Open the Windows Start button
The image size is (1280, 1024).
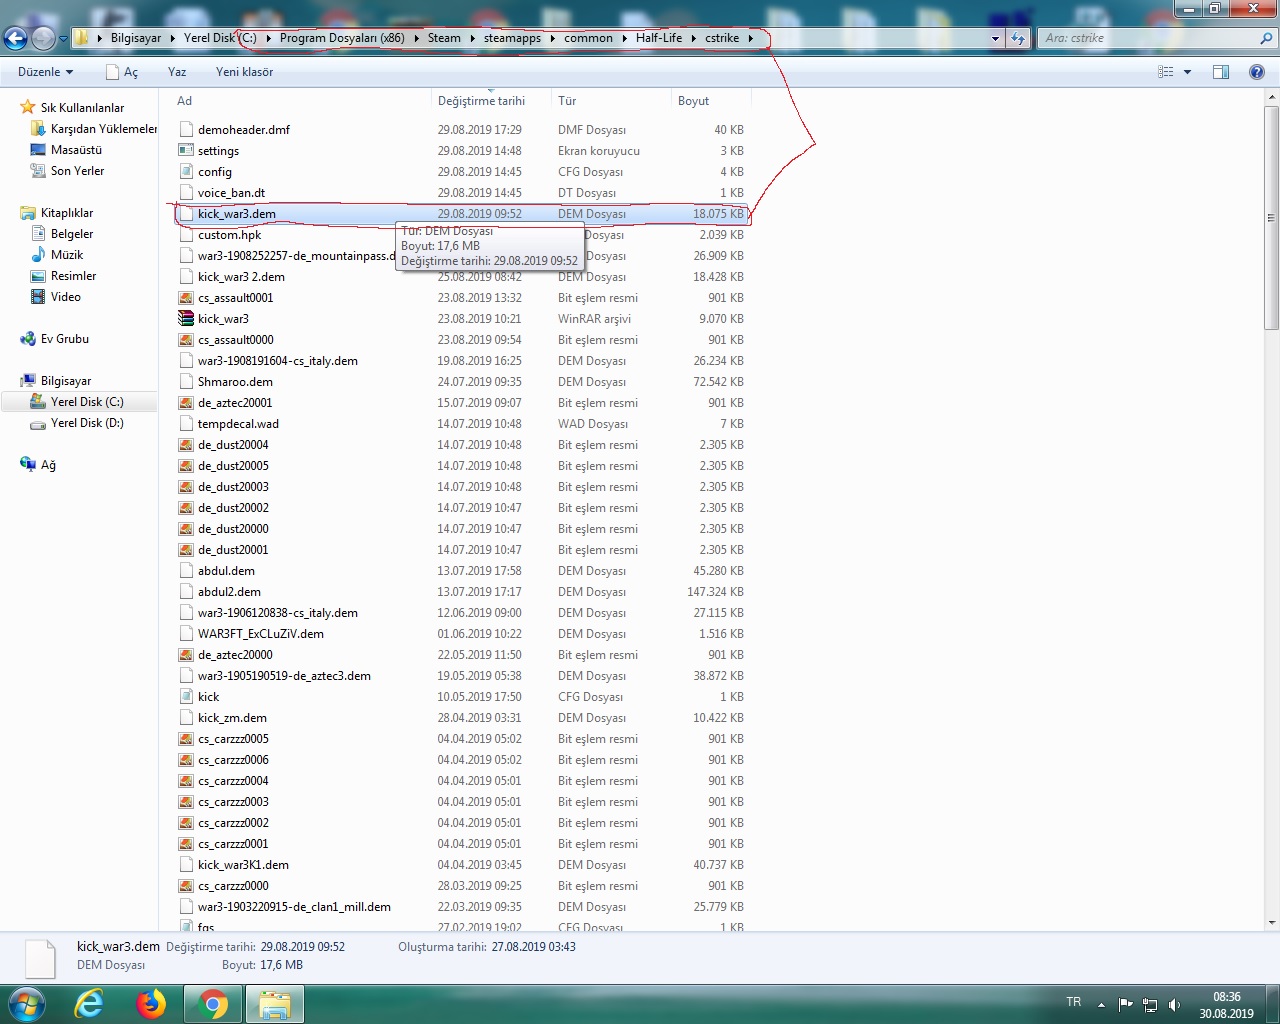coord(26,1004)
